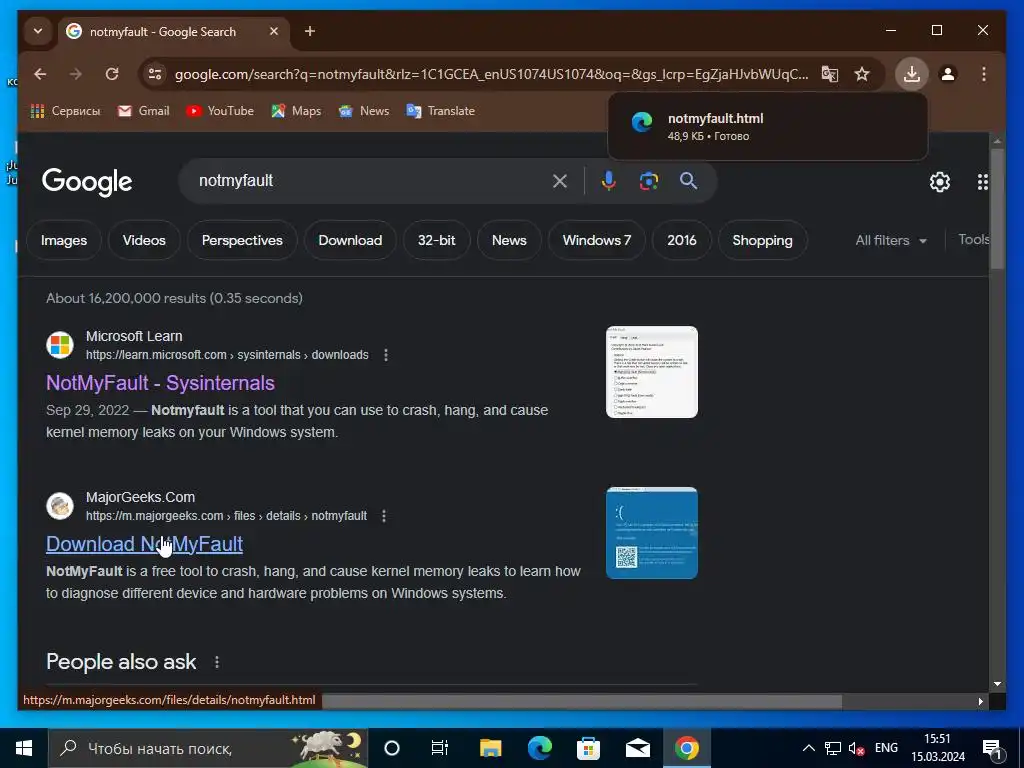Open site information icon in address bar
1024x768 pixels.
tap(155, 74)
